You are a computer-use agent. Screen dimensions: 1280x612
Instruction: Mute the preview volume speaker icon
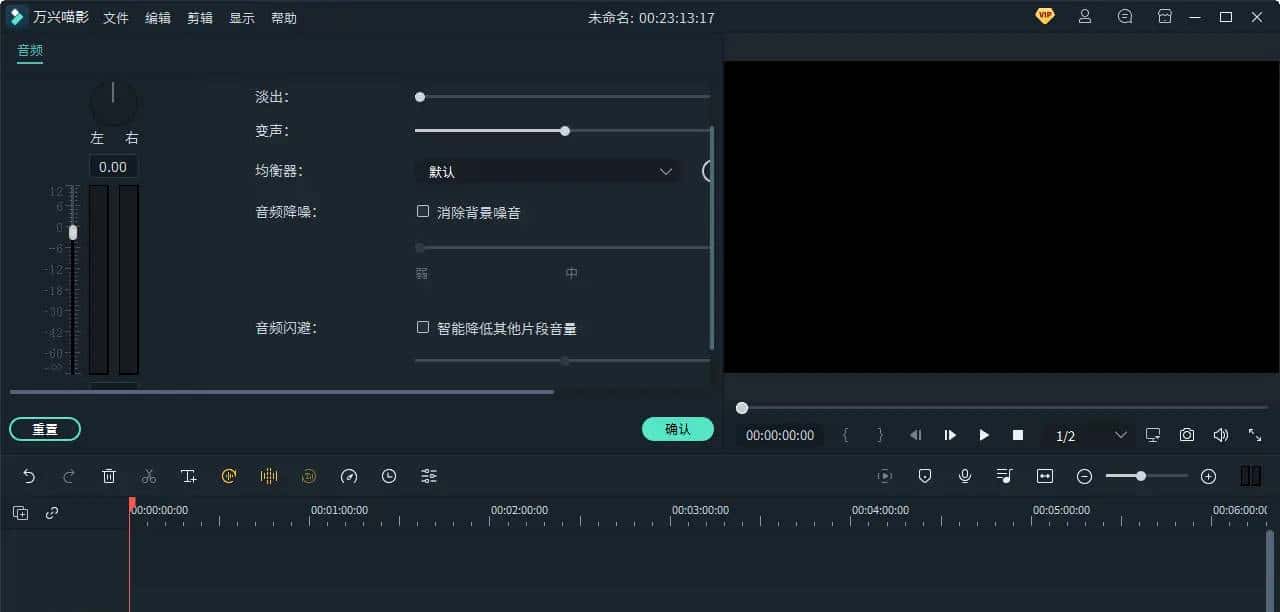pyautogui.click(x=1220, y=435)
